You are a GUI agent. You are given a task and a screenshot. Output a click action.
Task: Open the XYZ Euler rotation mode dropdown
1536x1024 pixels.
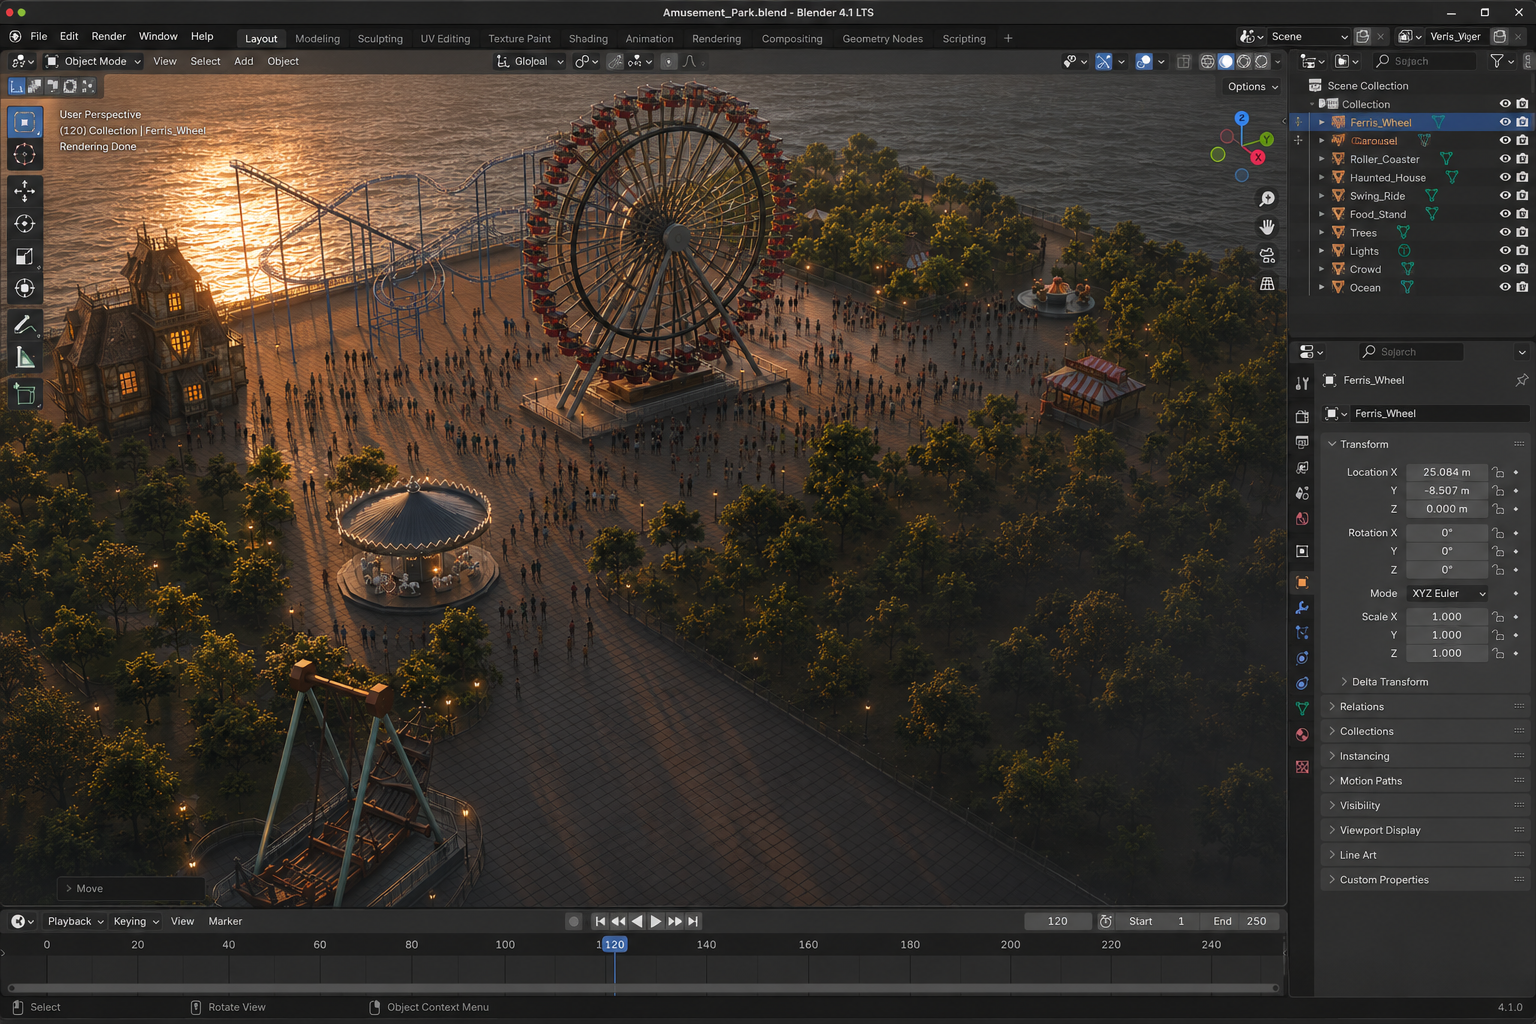1448,593
